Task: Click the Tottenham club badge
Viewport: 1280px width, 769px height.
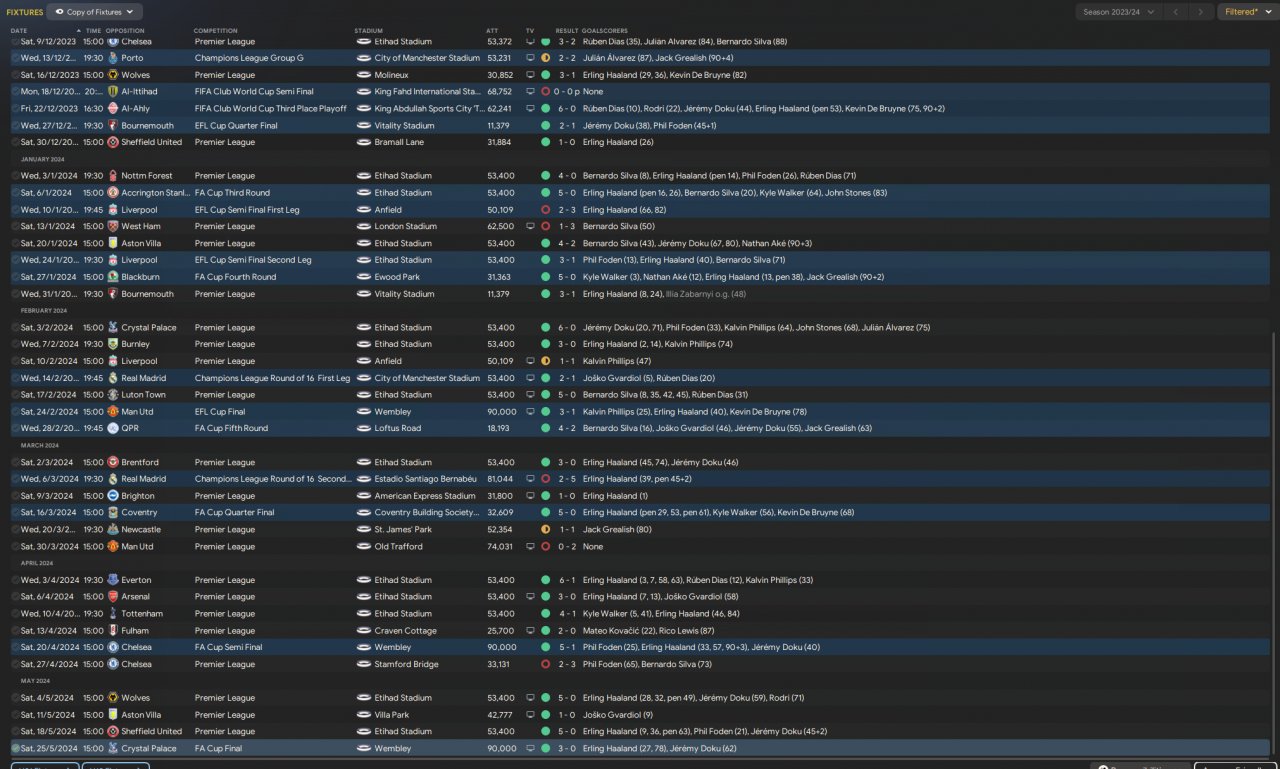Action: (113, 614)
